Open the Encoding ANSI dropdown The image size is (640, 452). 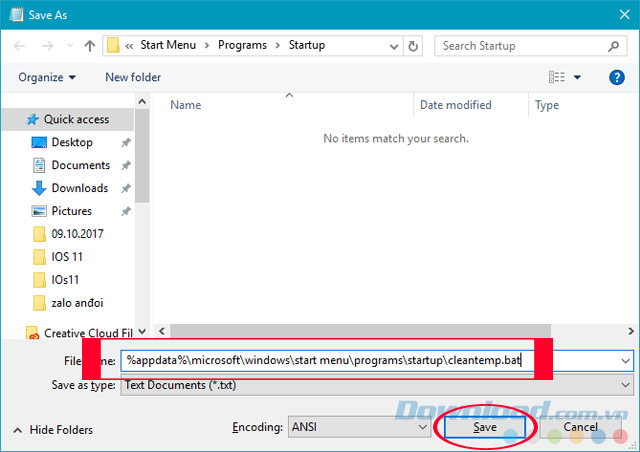[359, 427]
